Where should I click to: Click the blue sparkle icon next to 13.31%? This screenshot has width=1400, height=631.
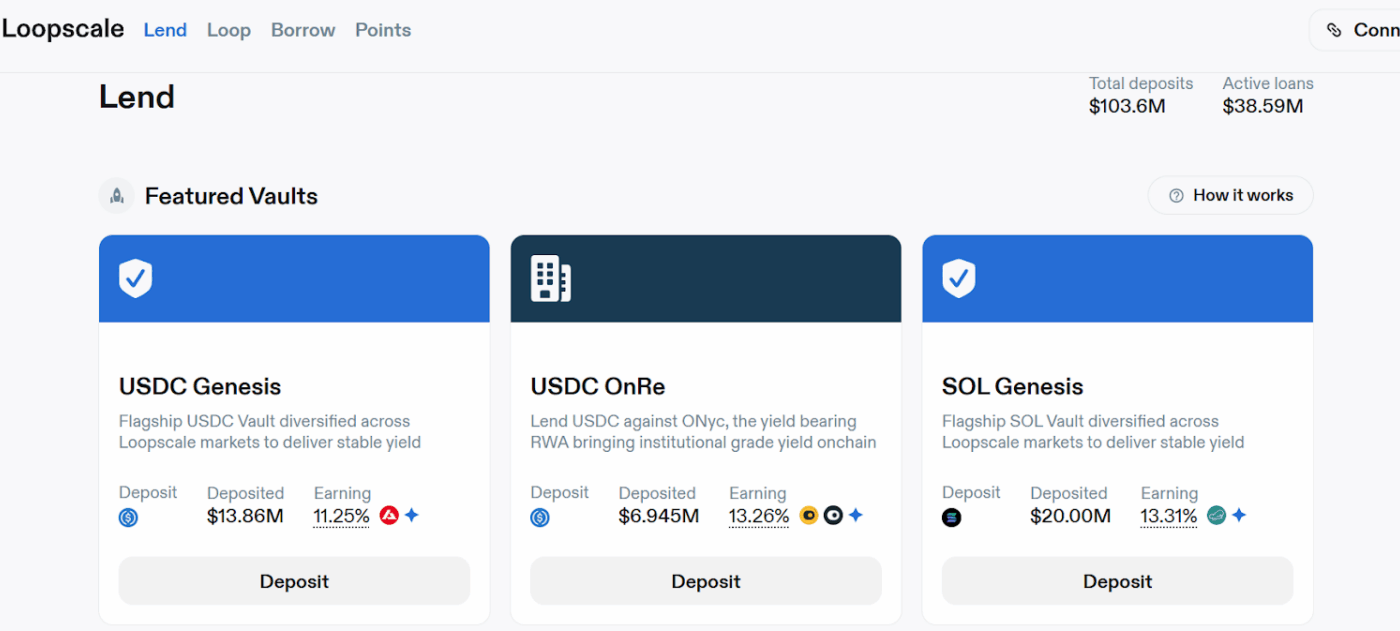tap(1239, 515)
